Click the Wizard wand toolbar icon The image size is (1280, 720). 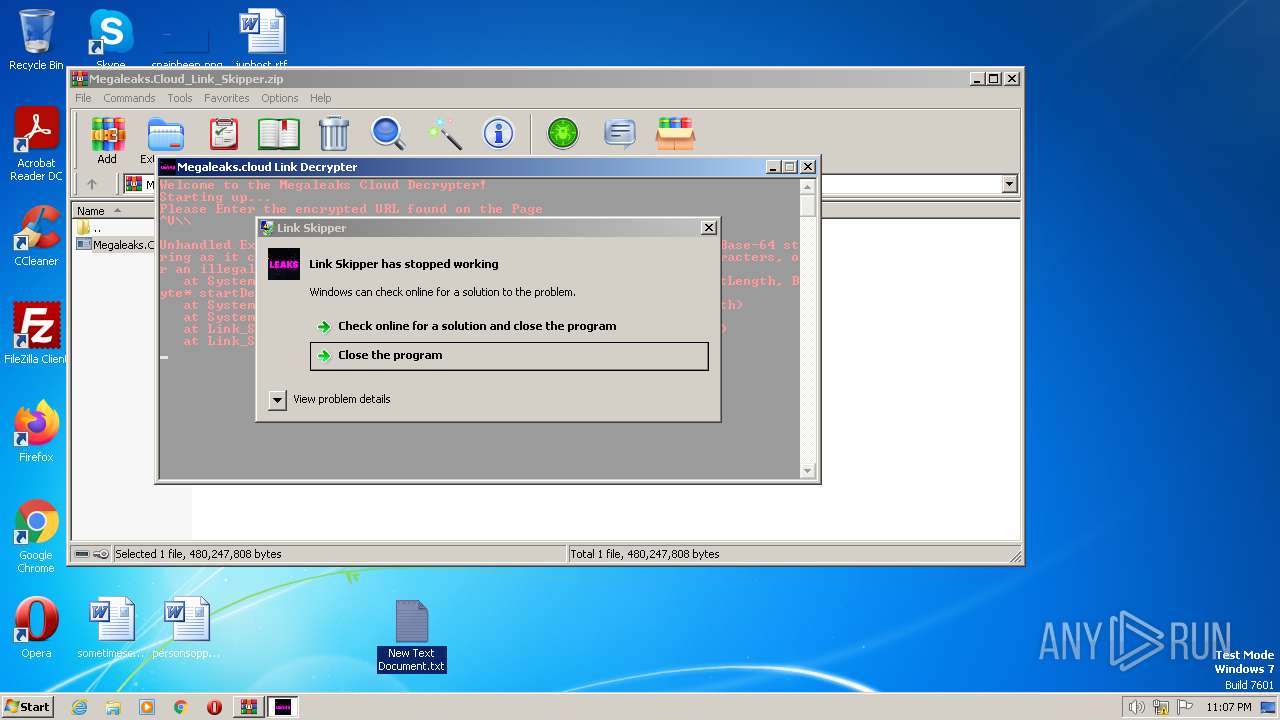click(x=443, y=133)
